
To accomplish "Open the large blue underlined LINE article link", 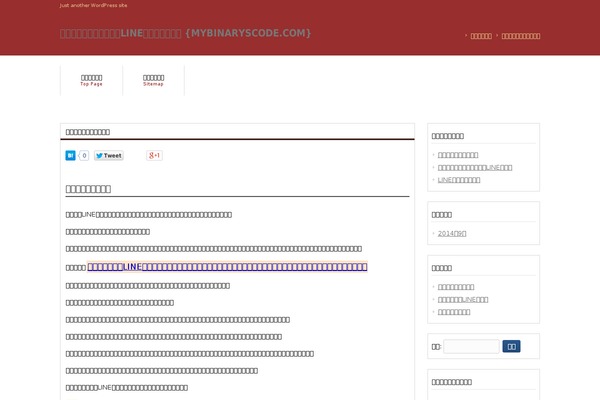I will [227, 267].
